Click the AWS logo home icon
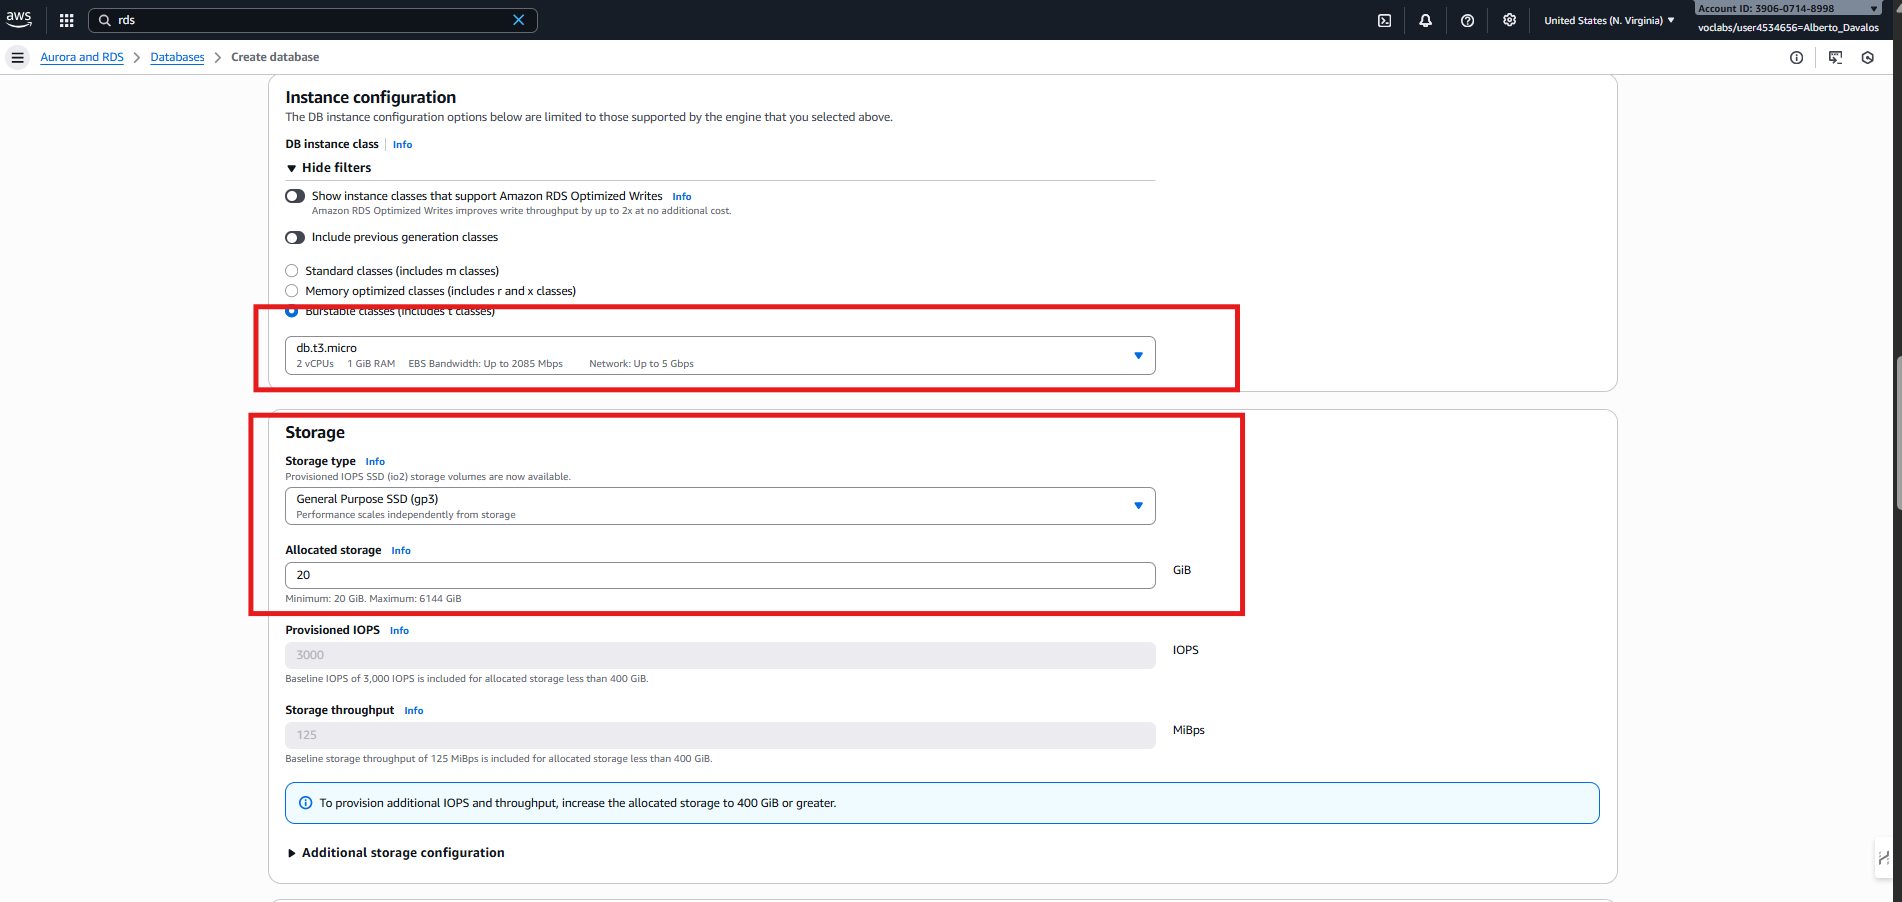The image size is (1902, 902). point(19,19)
